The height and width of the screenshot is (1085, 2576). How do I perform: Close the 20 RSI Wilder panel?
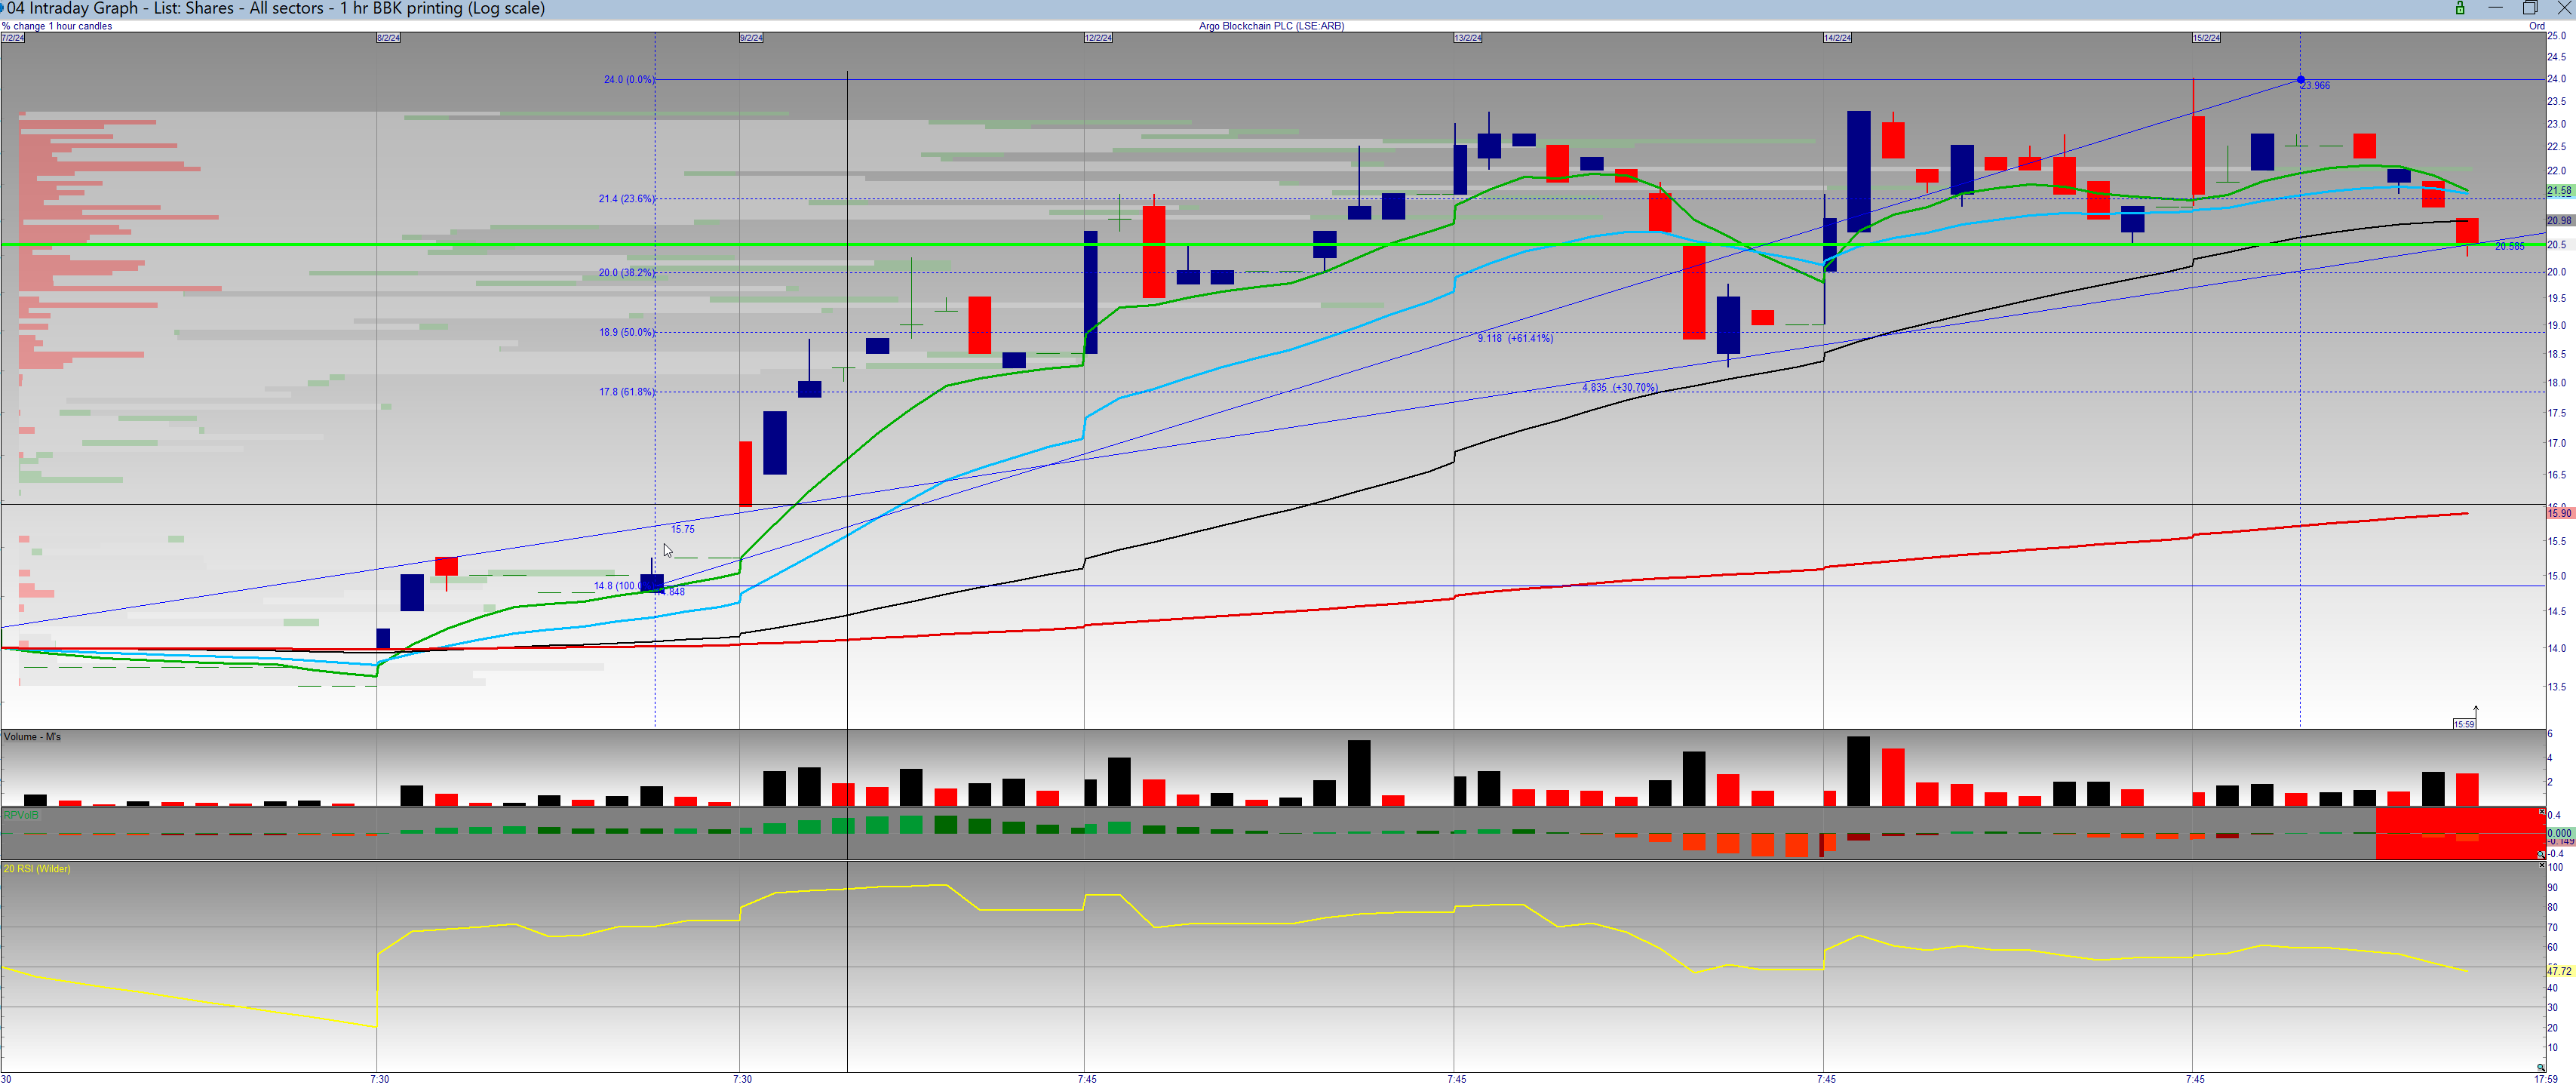tap(2542, 864)
